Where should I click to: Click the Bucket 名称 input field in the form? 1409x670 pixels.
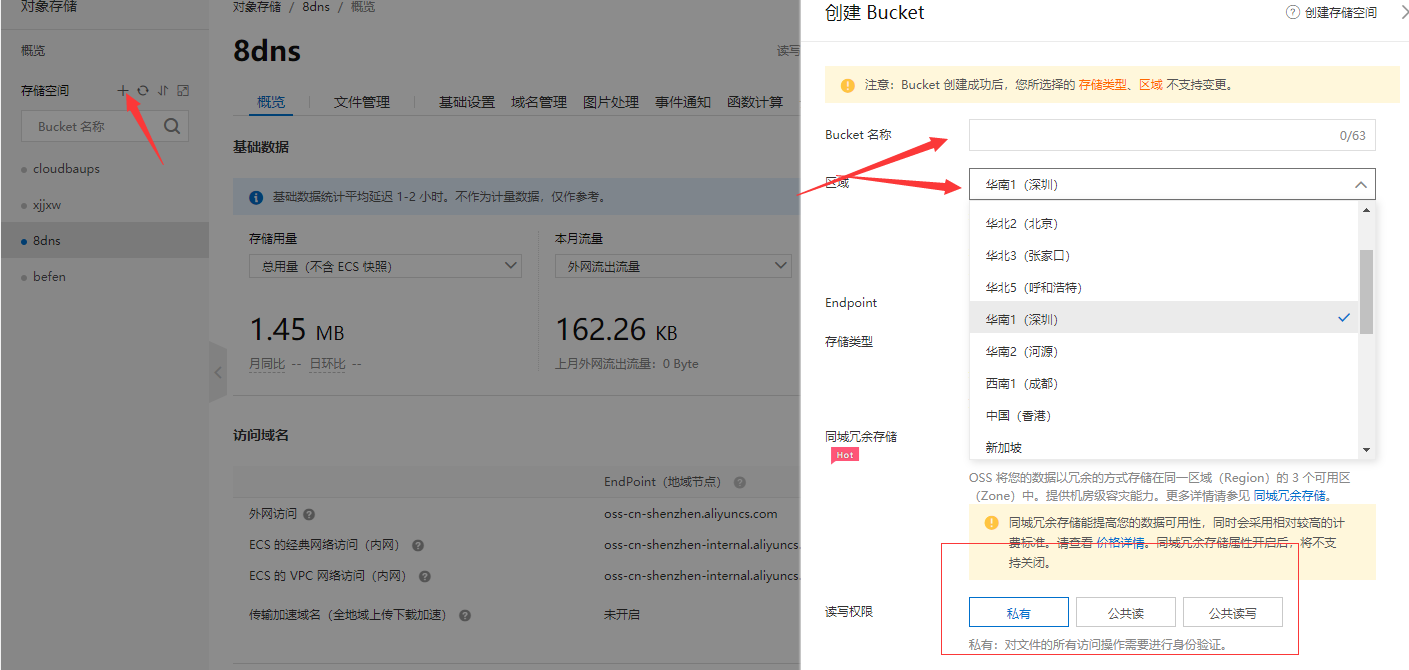[x=1150, y=135]
